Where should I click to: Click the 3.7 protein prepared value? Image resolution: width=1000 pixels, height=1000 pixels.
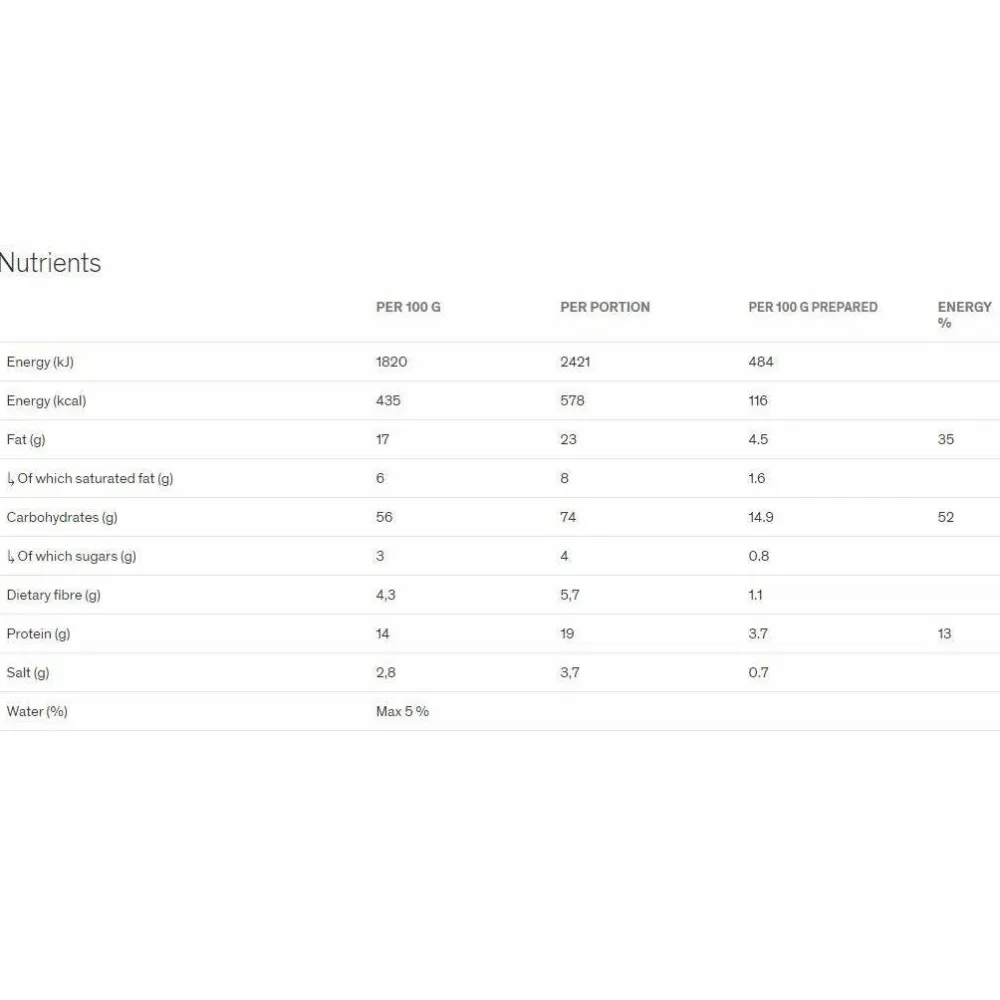pyautogui.click(x=758, y=634)
